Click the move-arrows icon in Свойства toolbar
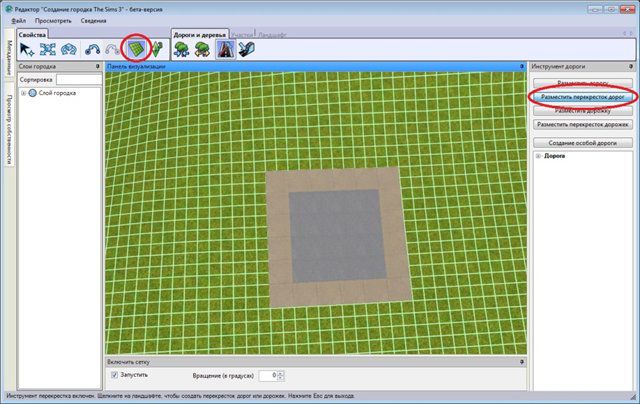The image size is (640, 404). point(48,49)
